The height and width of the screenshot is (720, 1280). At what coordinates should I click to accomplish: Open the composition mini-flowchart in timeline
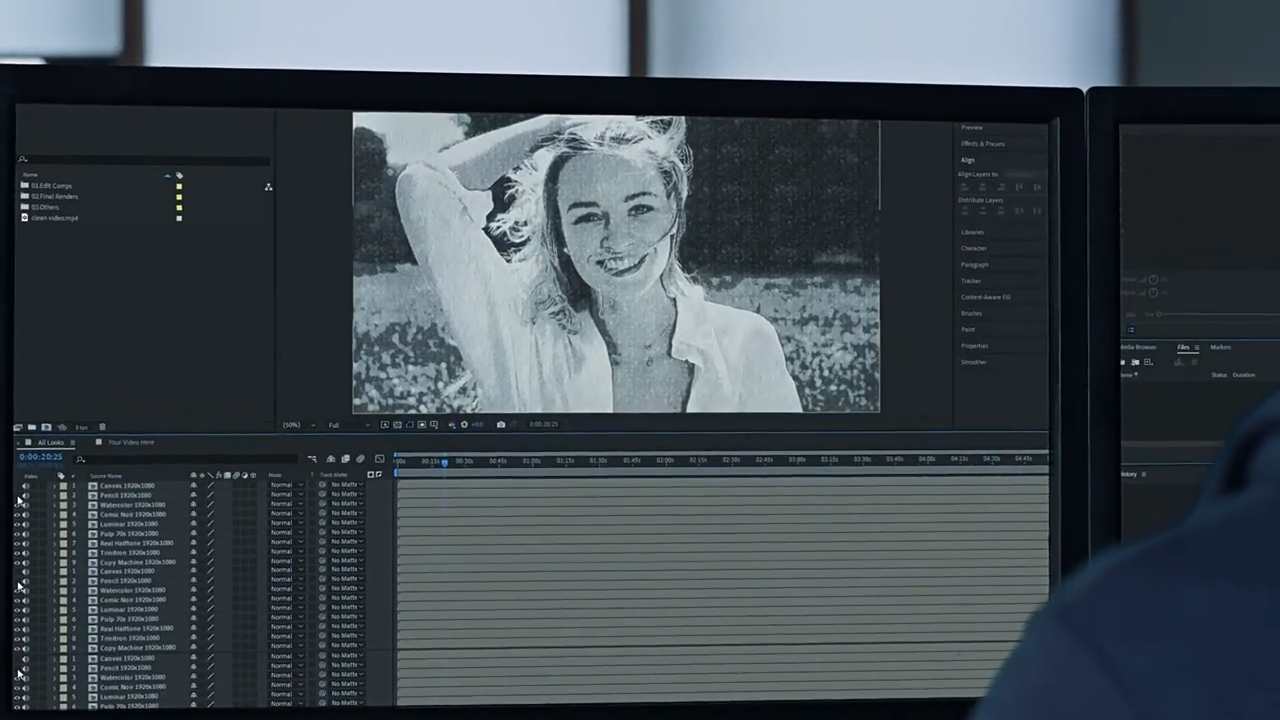point(312,459)
